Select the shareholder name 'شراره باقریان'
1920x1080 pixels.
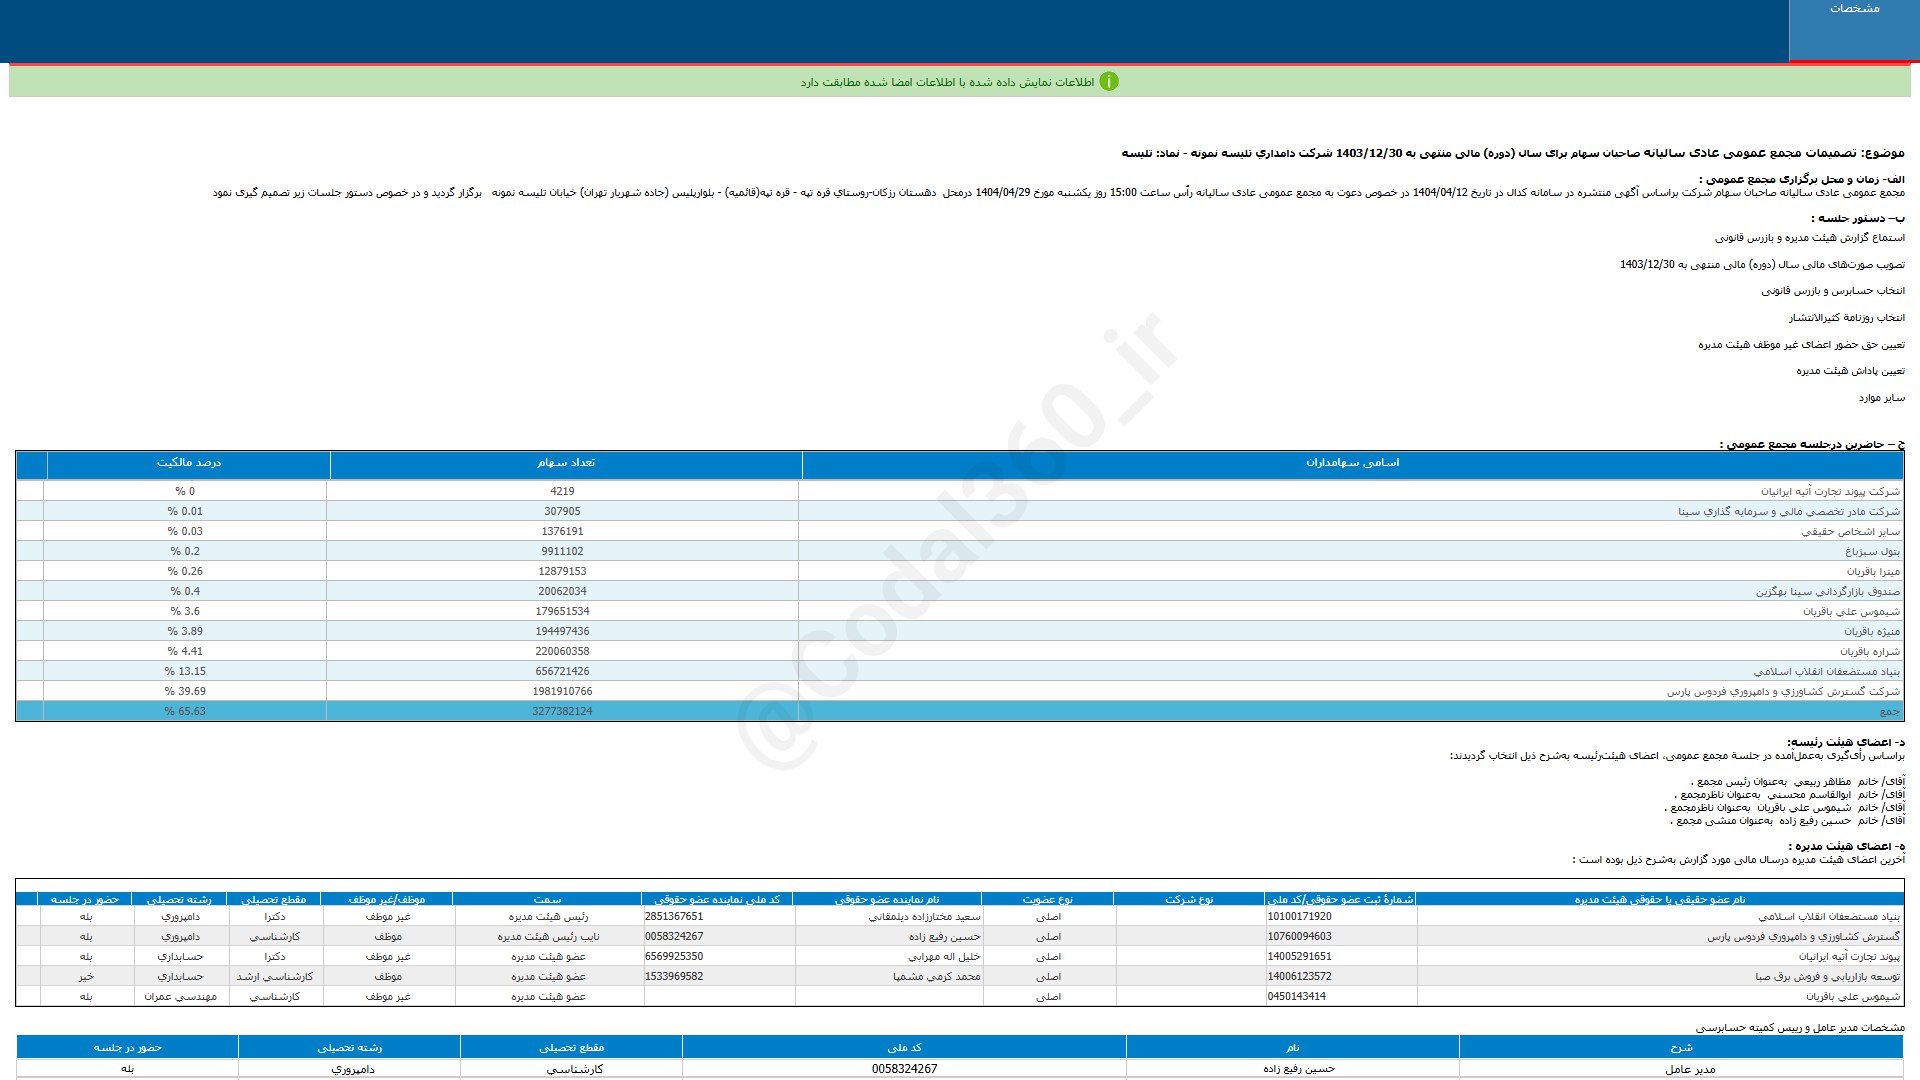[1870, 651]
